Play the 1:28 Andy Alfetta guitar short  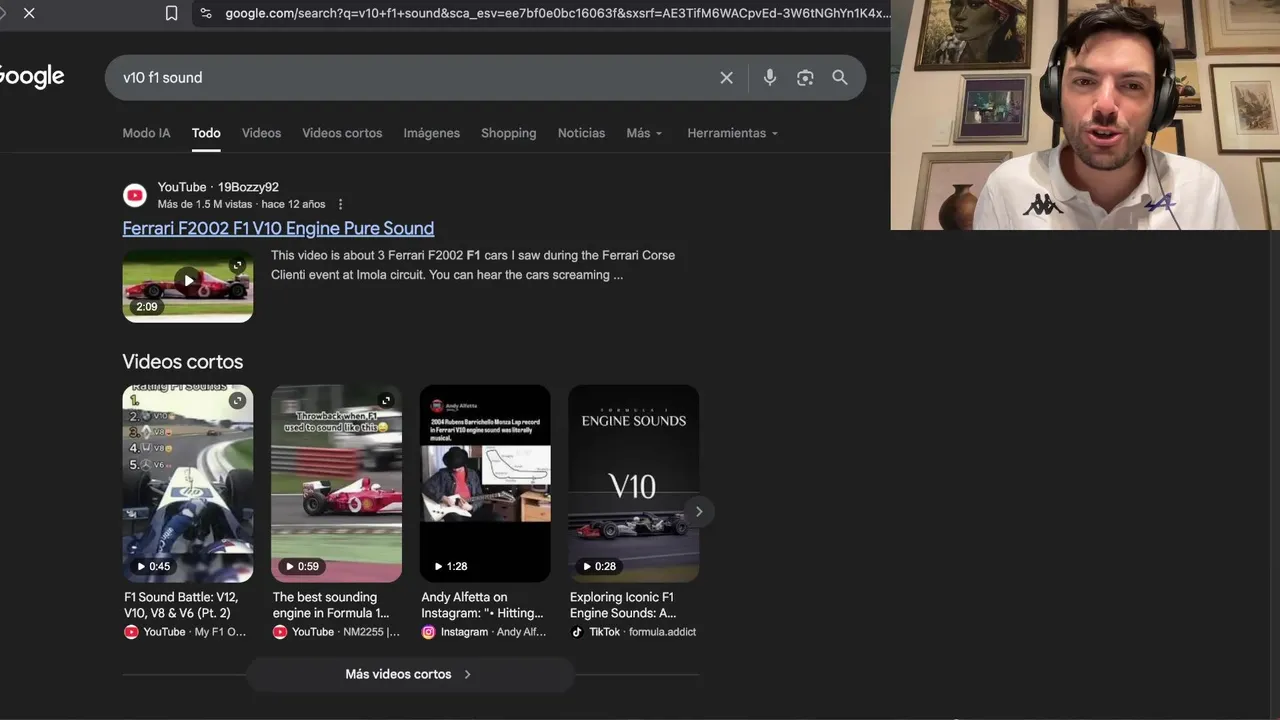tap(485, 483)
